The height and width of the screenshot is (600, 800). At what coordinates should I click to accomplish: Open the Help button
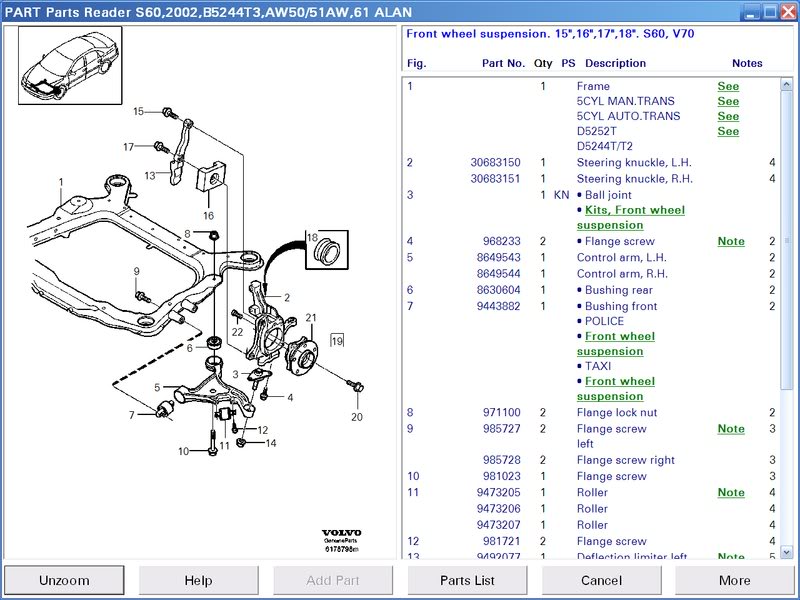coord(198,580)
